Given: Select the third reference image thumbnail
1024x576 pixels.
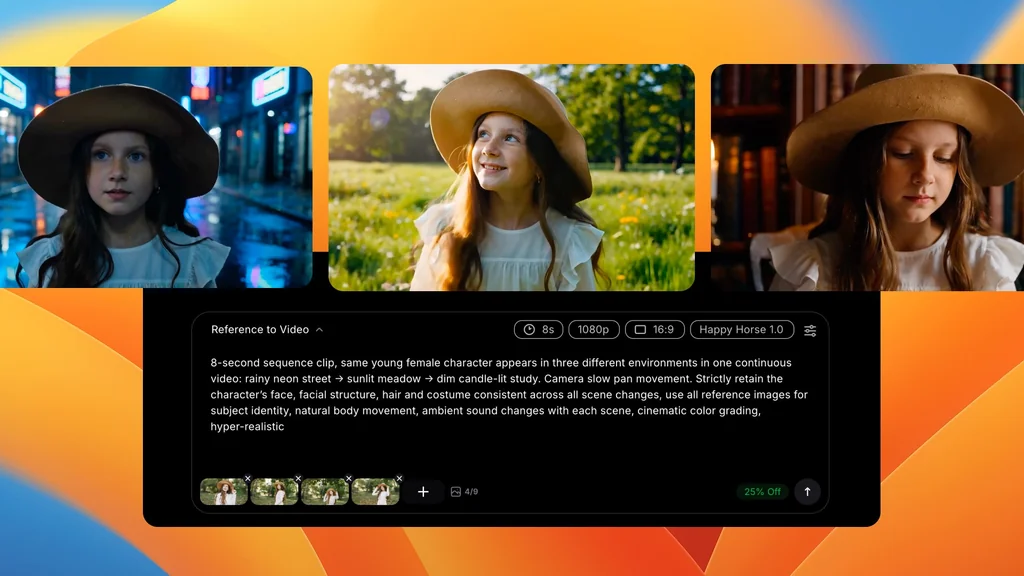Looking at the screenshot, I should 325,492.
